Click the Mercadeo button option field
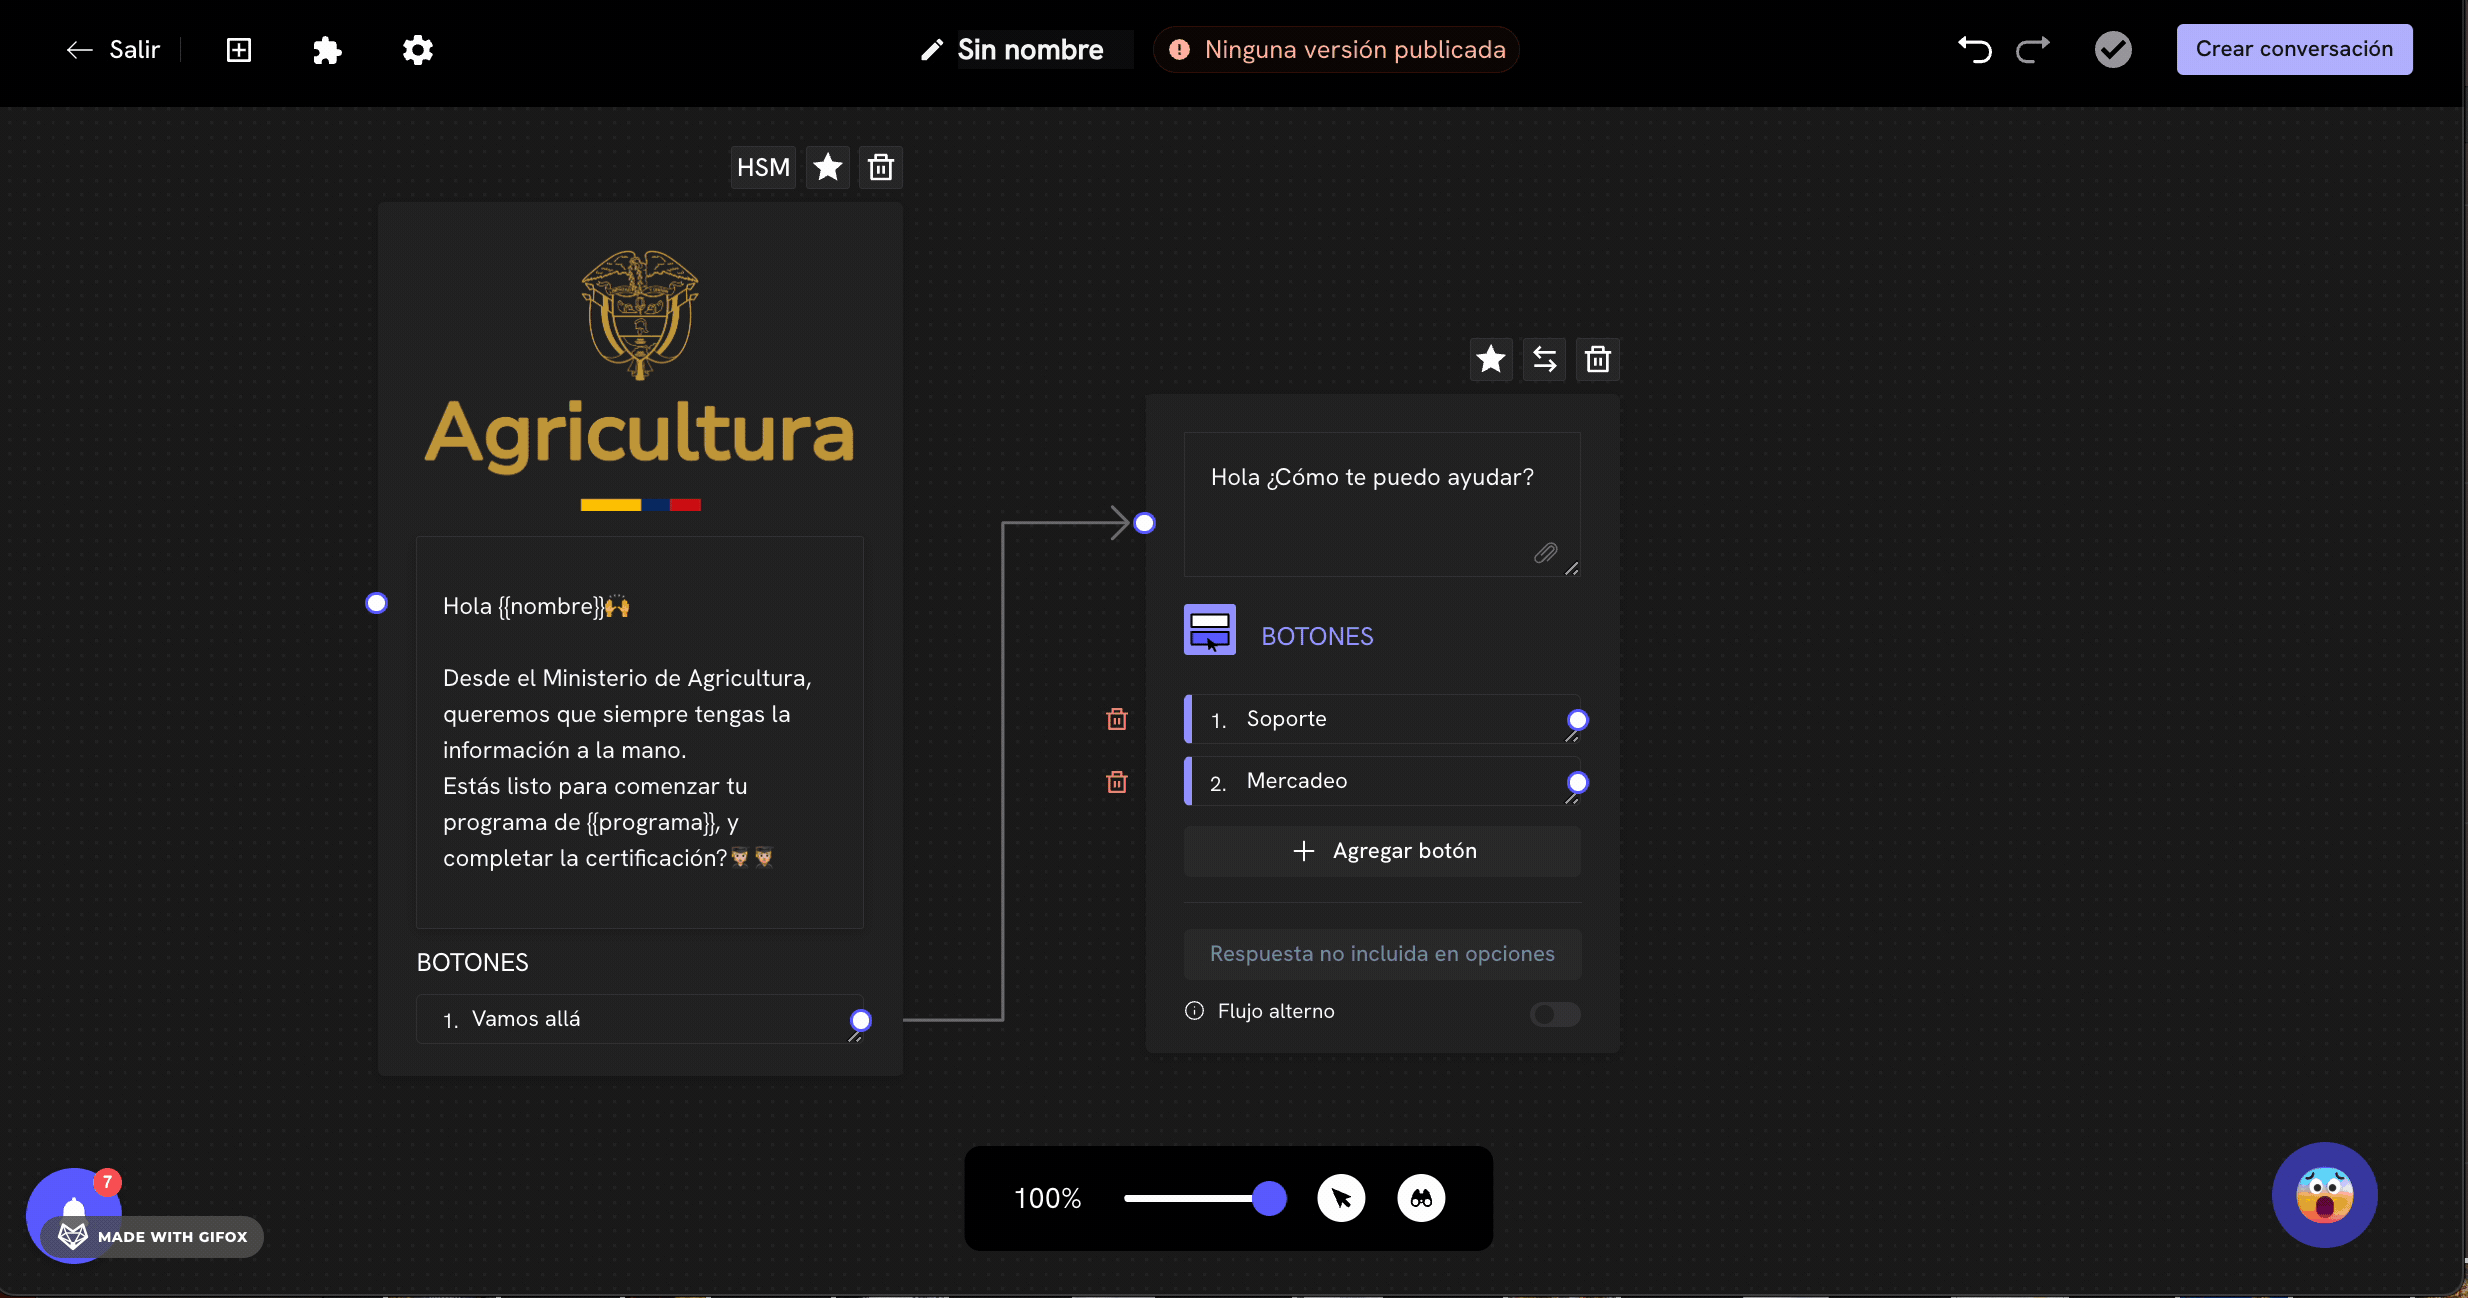2468x1298 pixels. click(1380, 781)
